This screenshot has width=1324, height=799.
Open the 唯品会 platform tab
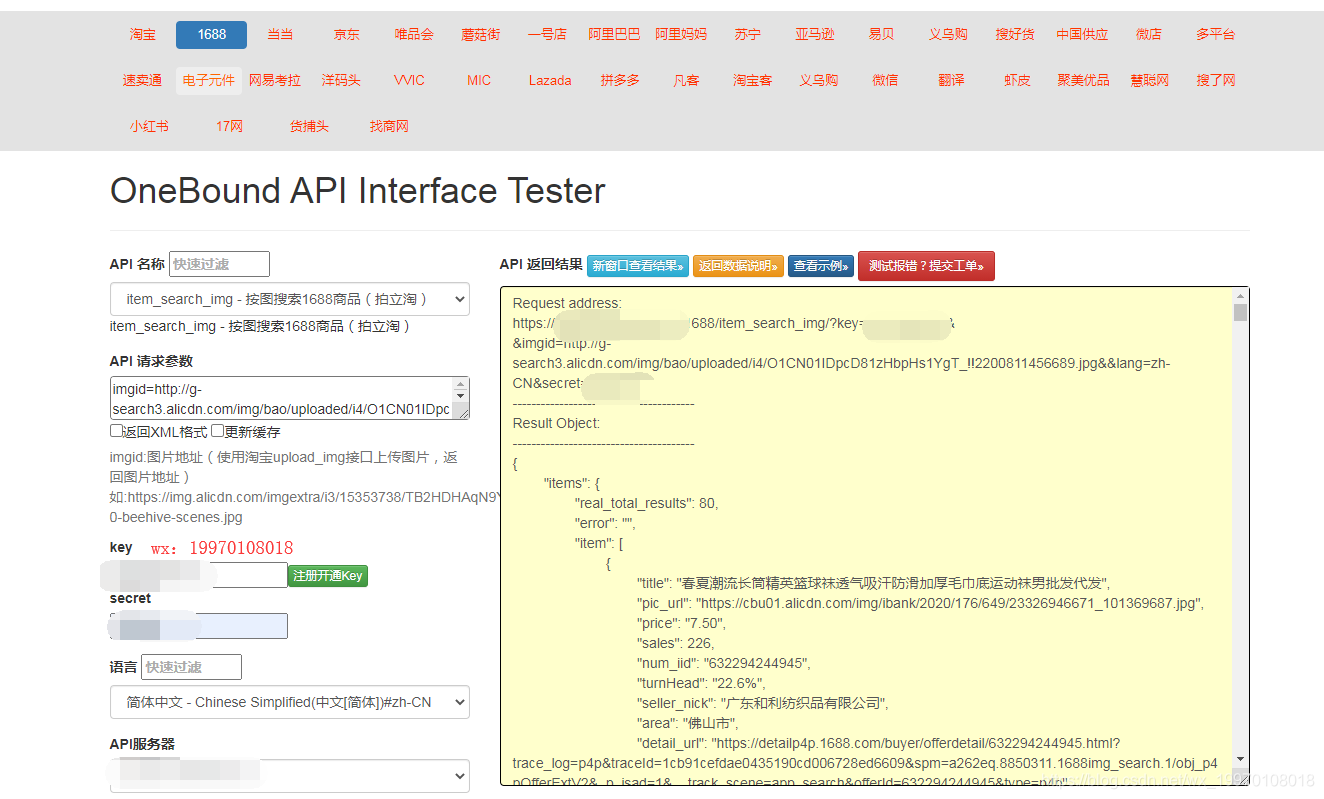[414, 34]
